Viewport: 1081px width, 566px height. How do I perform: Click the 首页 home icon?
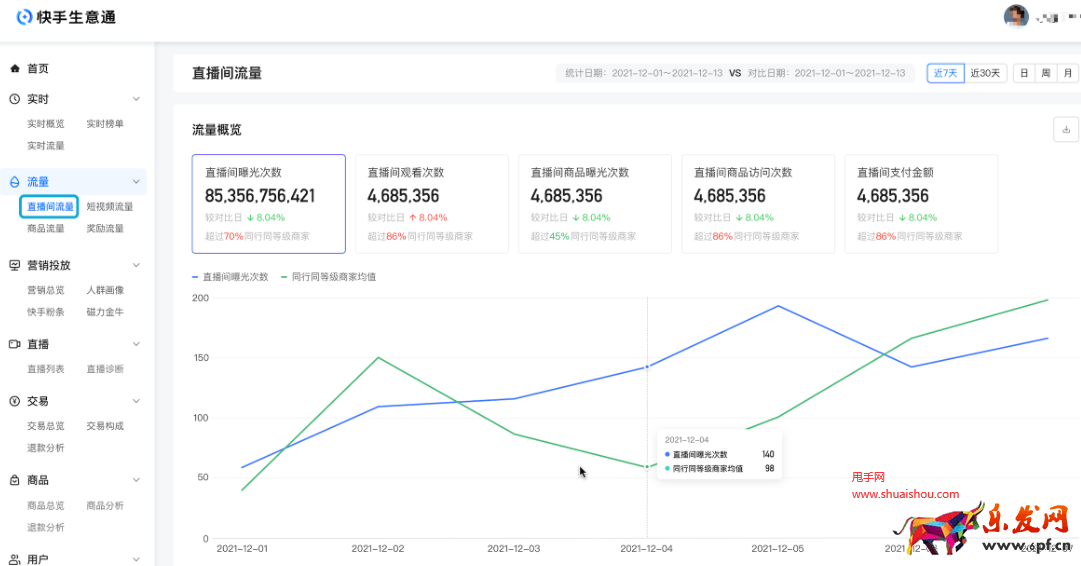tap(15, 69)
